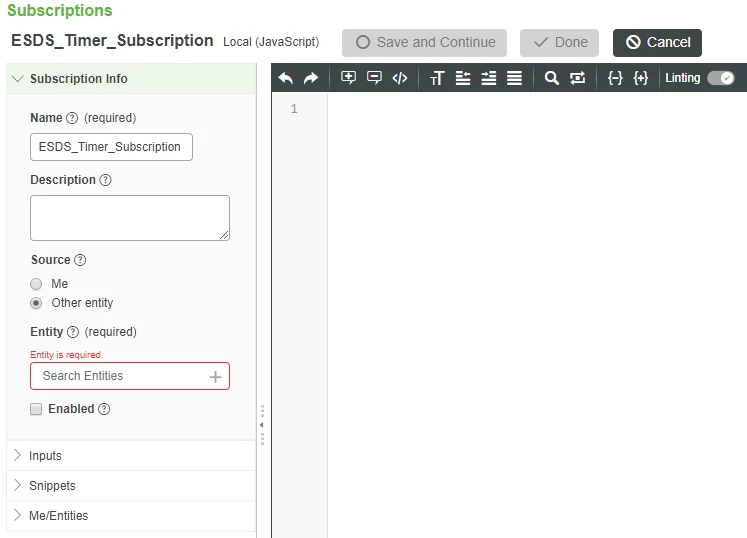Click the Description text area
Viewport: 747px width, 538px height.
(x=130, y=218)
